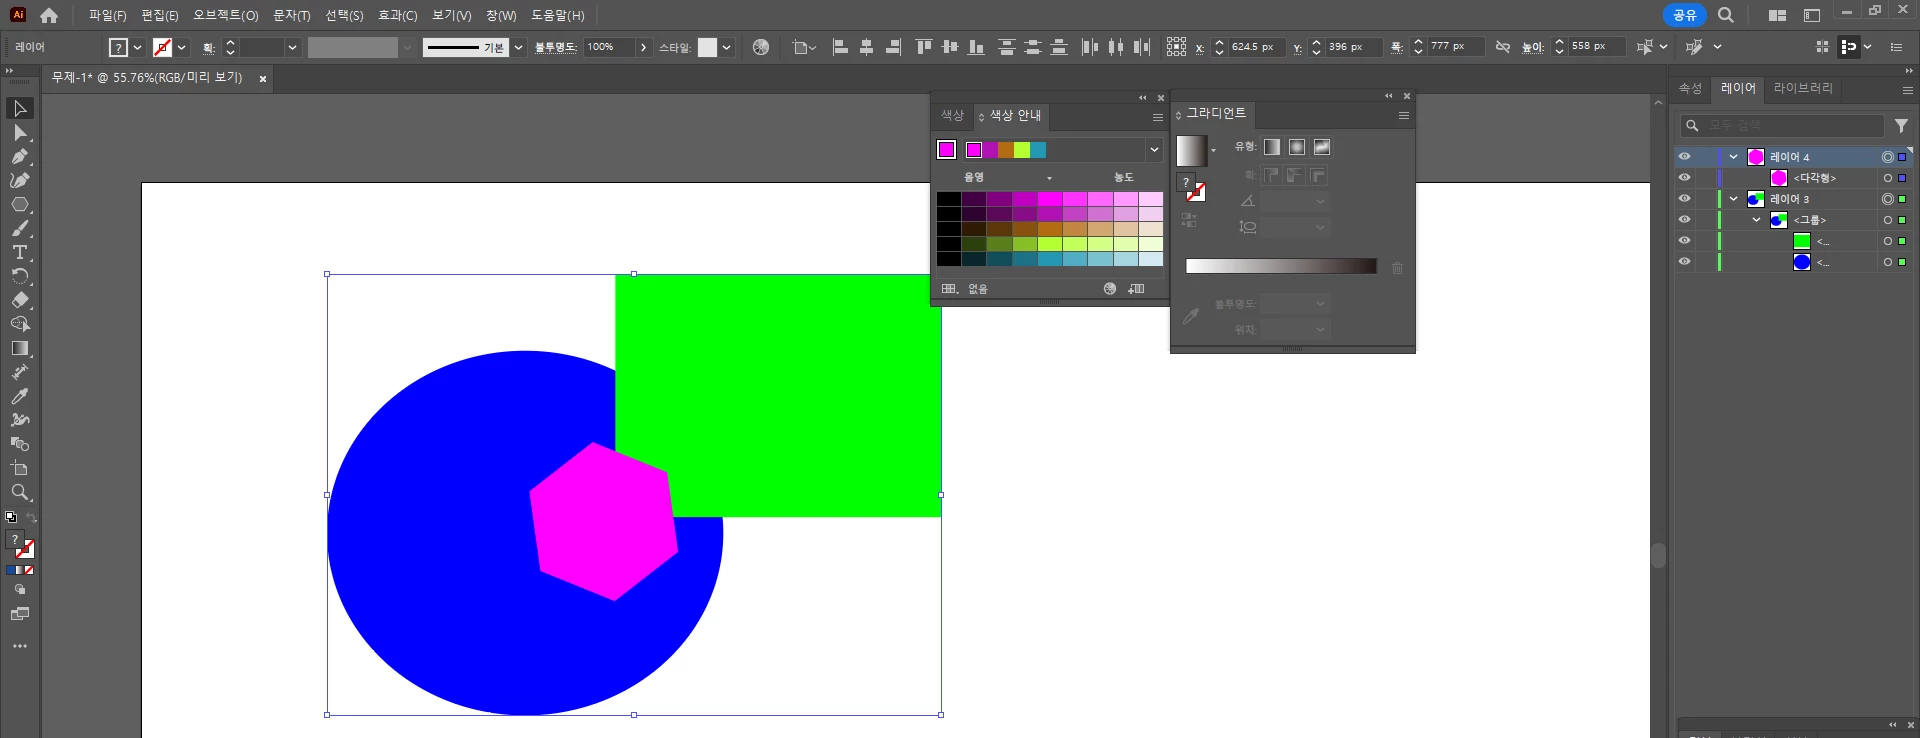Pick the bright green swatch in color group
Image resolution: width=1920 pixels, height=738 pixels.
click(x=1022, y=150)
